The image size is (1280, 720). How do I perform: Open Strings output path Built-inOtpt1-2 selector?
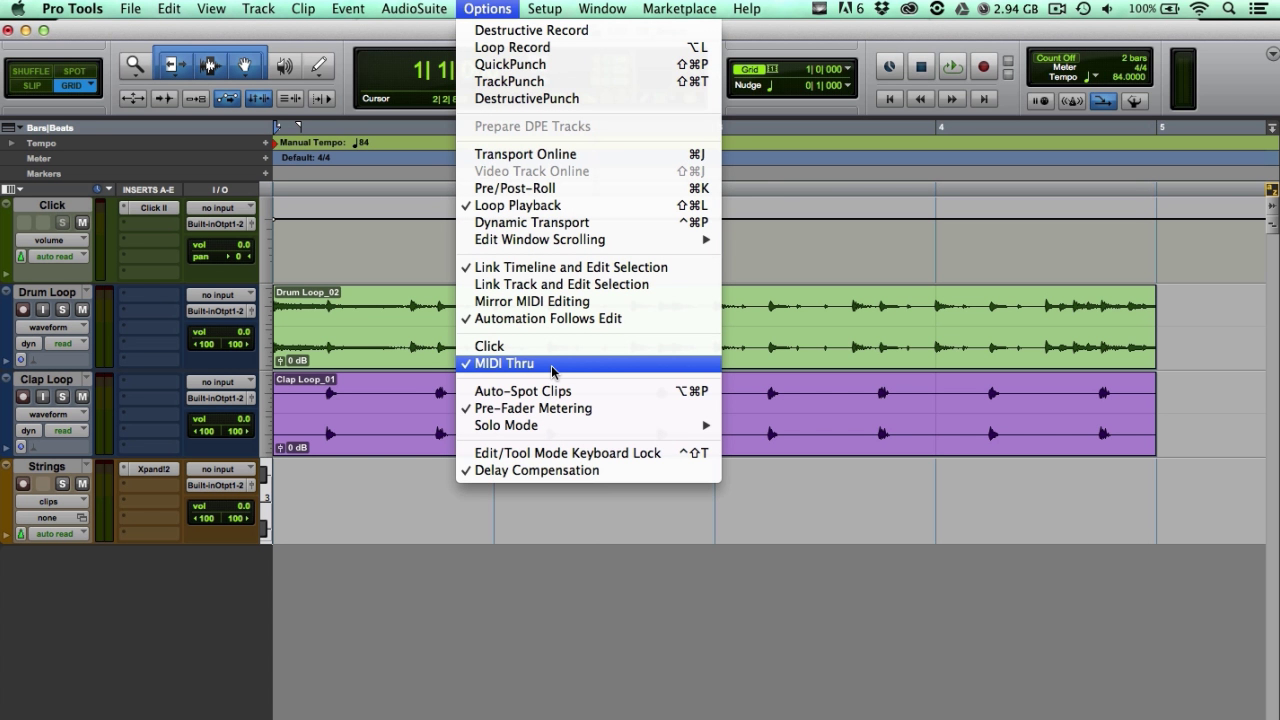pyautogui.click(x=221, y=485)
